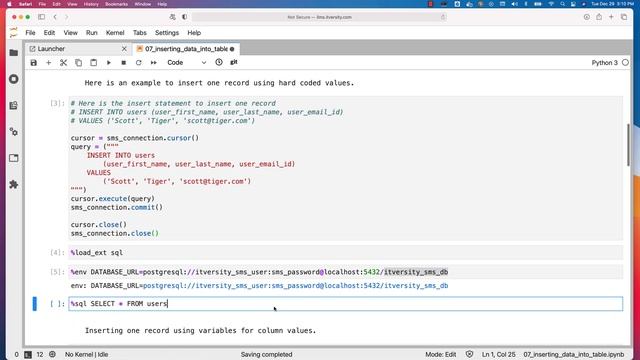640x360 pixels.
Task: Restart the kernel circular arrow icon
Action: [139, 63]
